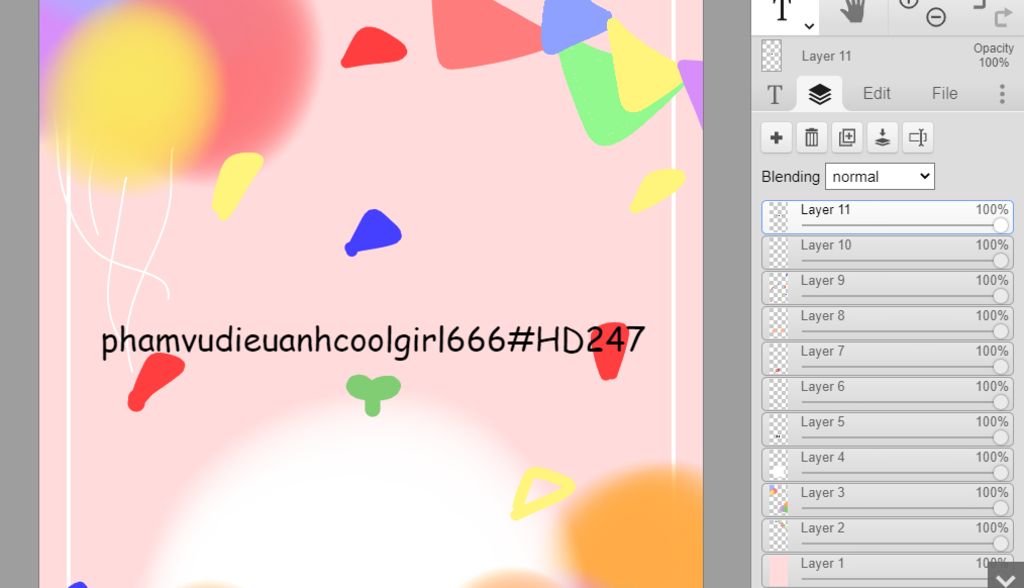Click Layer 9 opacity slider handle
The image size is (1024, 588).
pos(1000,296)
